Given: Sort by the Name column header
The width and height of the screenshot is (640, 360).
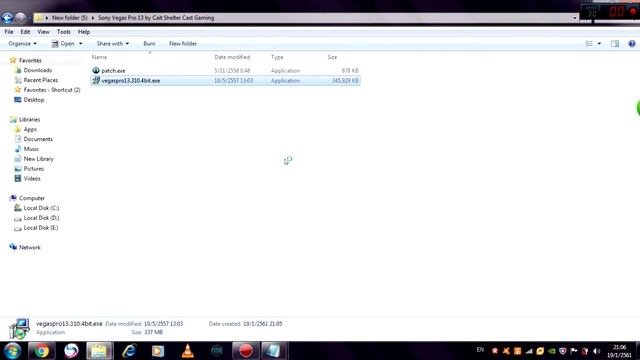Looking at the screenshot, I should click(x=99, y=57).
